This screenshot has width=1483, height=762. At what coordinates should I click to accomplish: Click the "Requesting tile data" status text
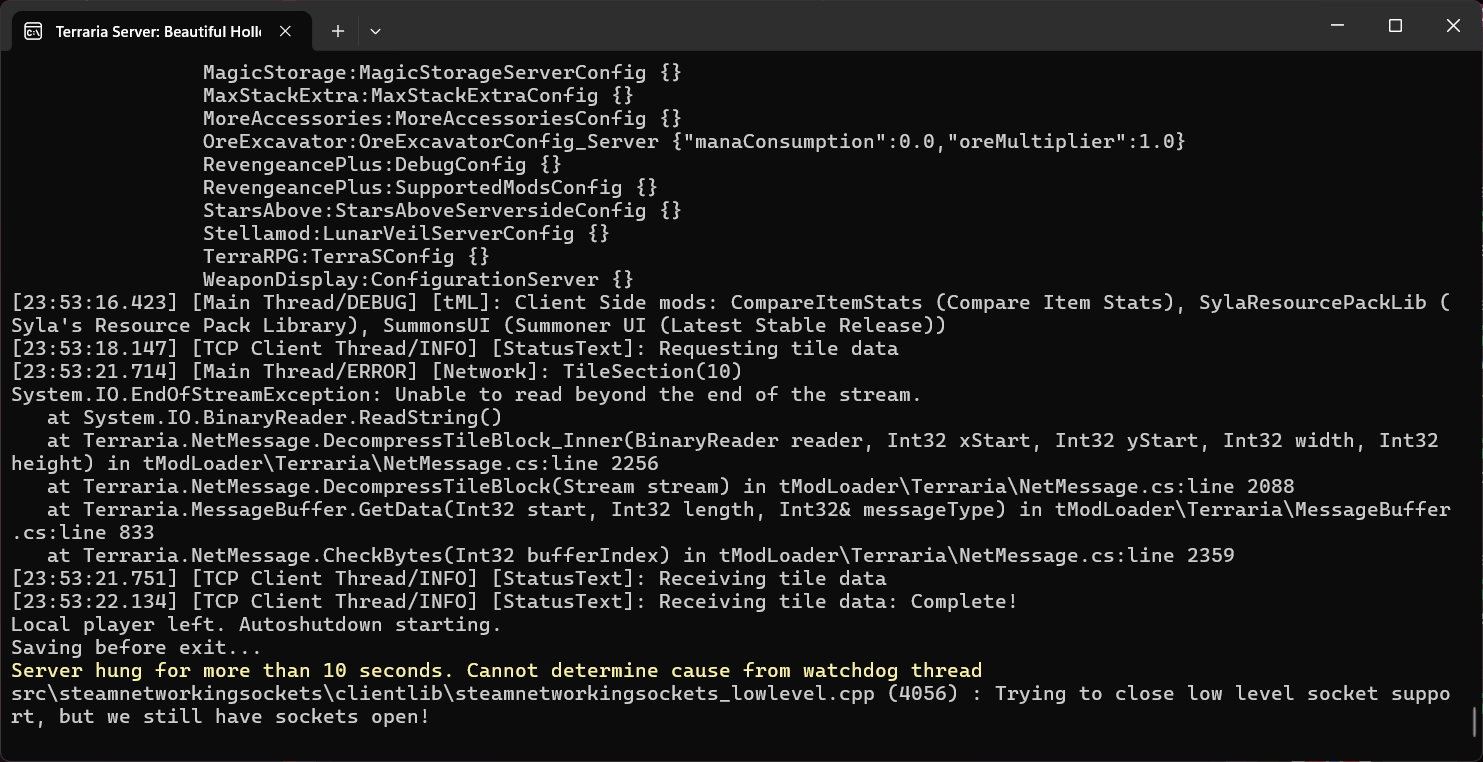[778, 348]
